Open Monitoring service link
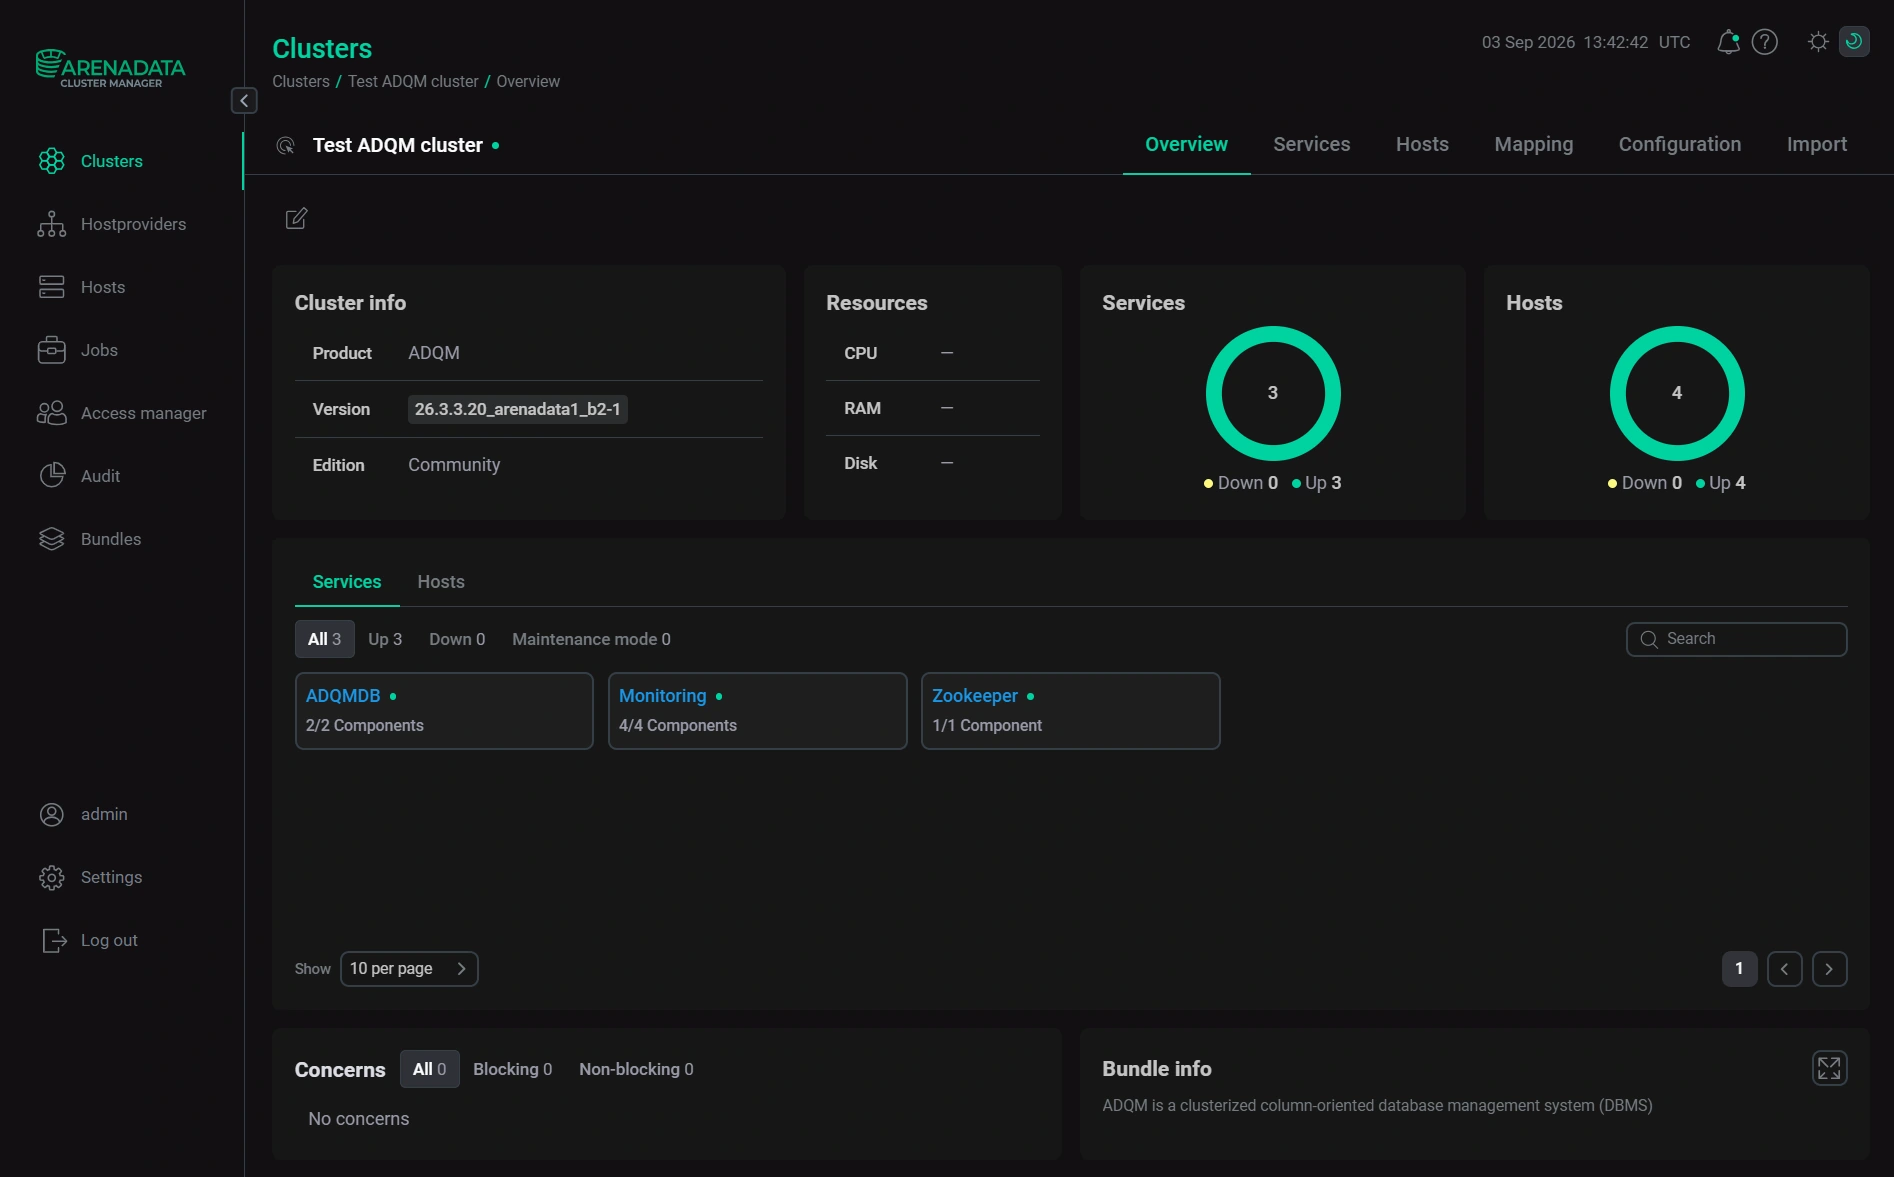This screenshot has height=1177, width=1894. pos(662,696)
